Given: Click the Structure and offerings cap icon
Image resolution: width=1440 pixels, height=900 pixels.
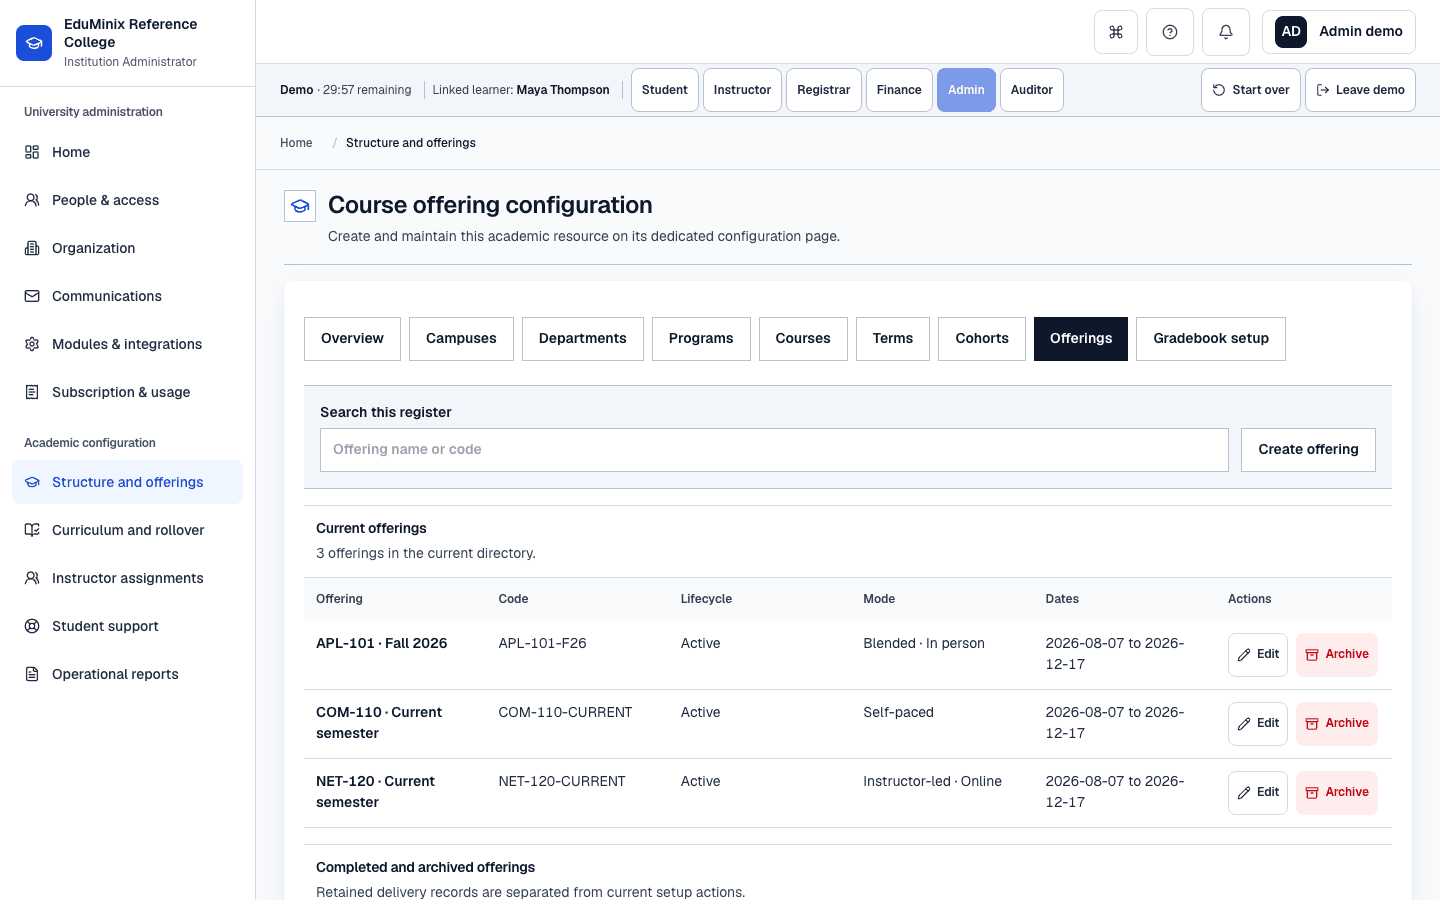Looking at the screenshot, I should 32,482.
